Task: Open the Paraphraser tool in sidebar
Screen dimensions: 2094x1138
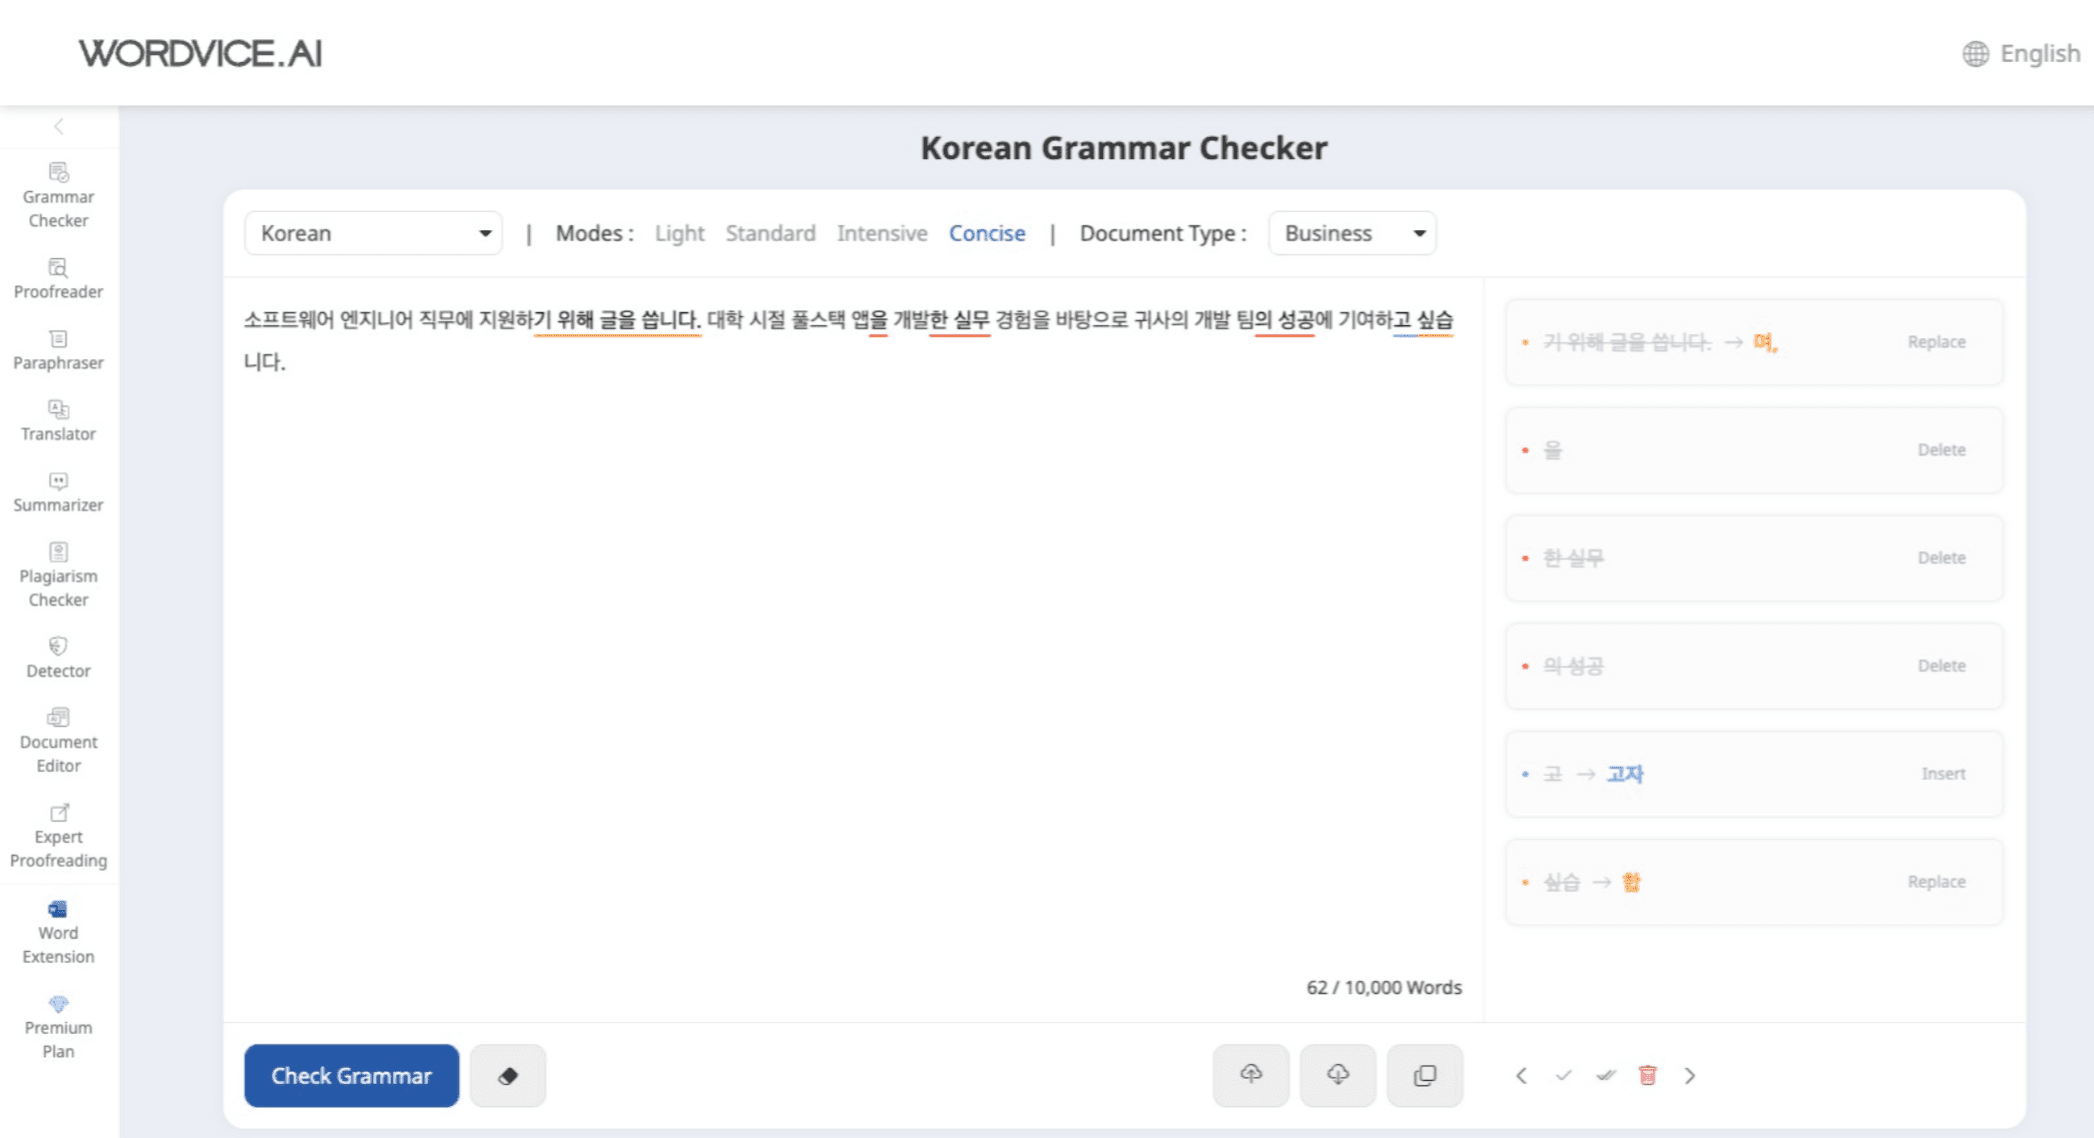Action: tap(58, 350)
